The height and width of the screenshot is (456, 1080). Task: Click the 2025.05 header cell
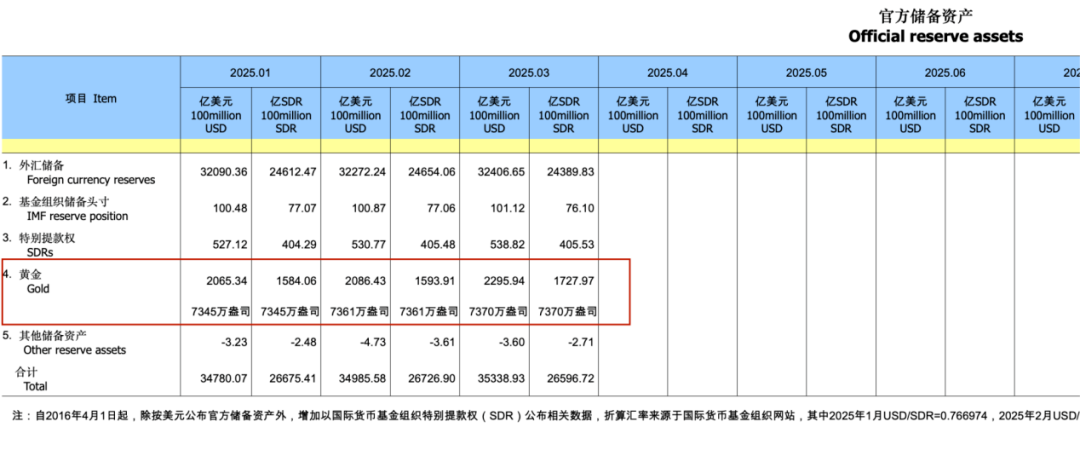point(807,72)
